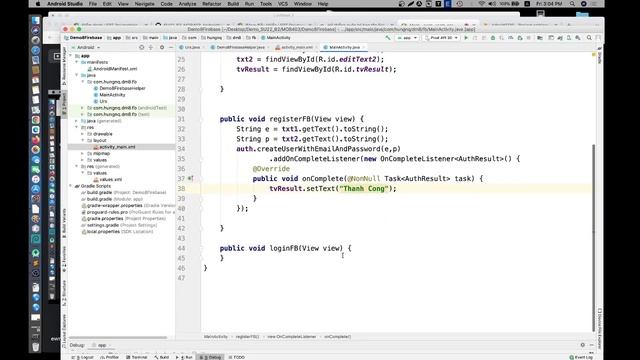
Task: Open the Profiler tool window button
Action: pyautogui.click(x=109, y=357)
